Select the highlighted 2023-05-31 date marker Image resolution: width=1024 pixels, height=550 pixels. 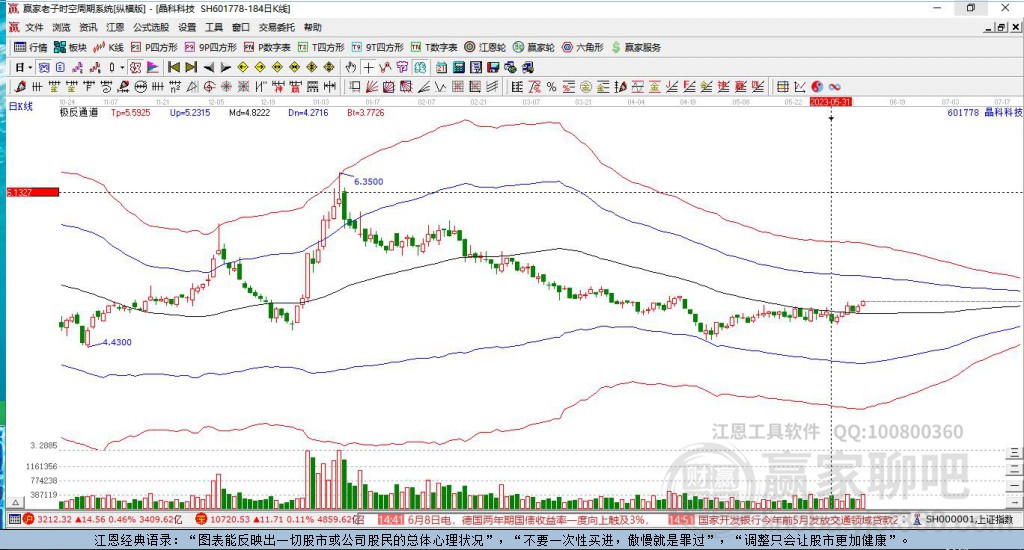pyautogui.click(x=831, y=102)
